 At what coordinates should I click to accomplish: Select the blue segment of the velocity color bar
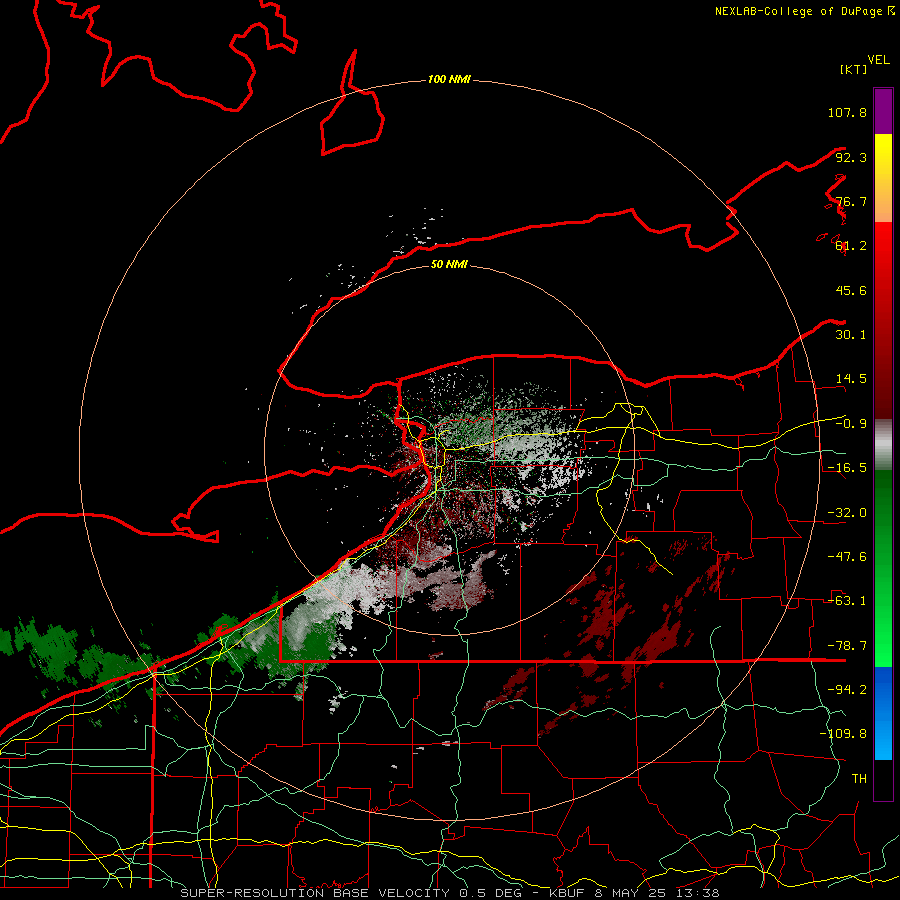coord(883,713)
